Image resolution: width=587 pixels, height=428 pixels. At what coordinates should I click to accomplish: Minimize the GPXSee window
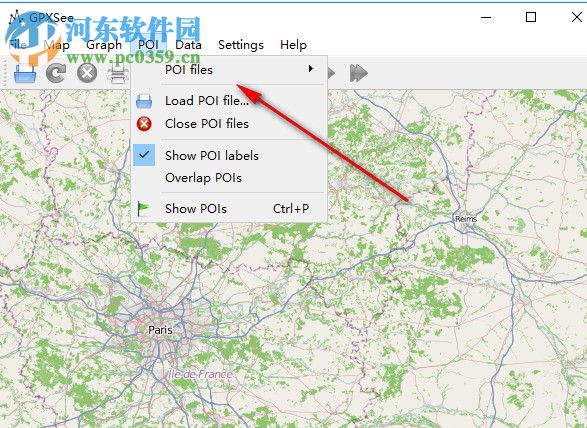coord(486,17)
